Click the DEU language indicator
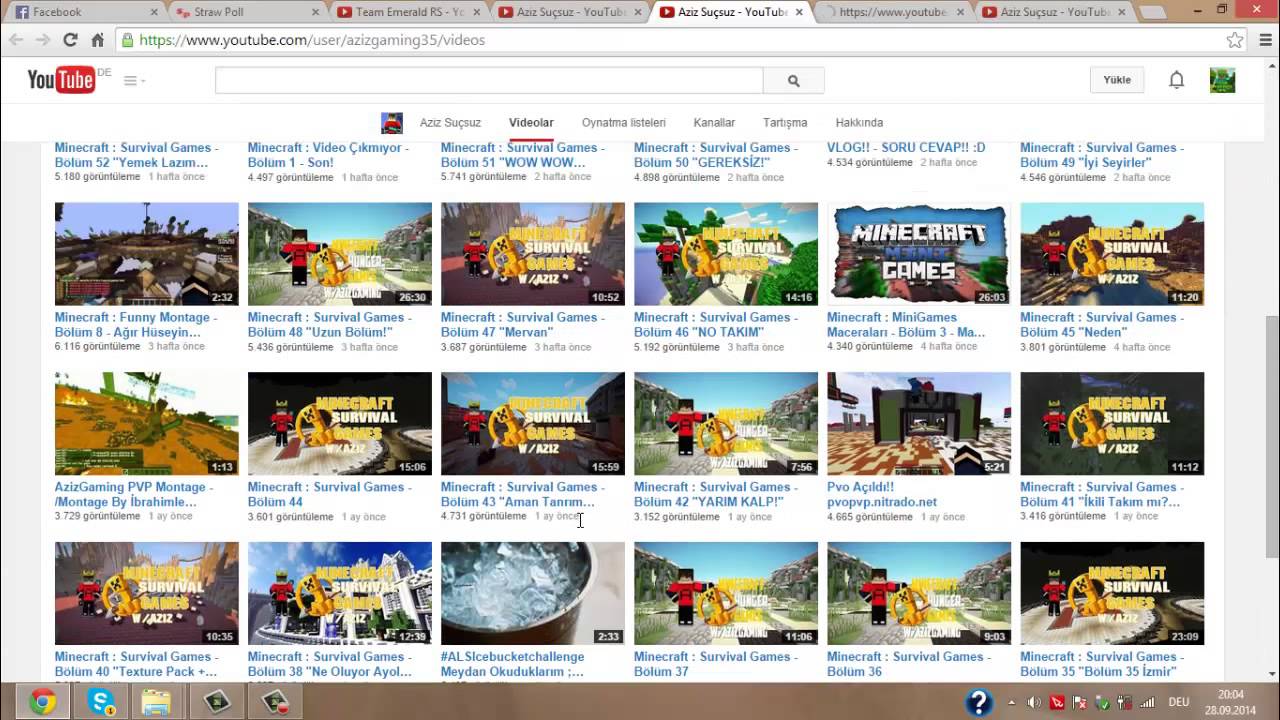 1178,703
